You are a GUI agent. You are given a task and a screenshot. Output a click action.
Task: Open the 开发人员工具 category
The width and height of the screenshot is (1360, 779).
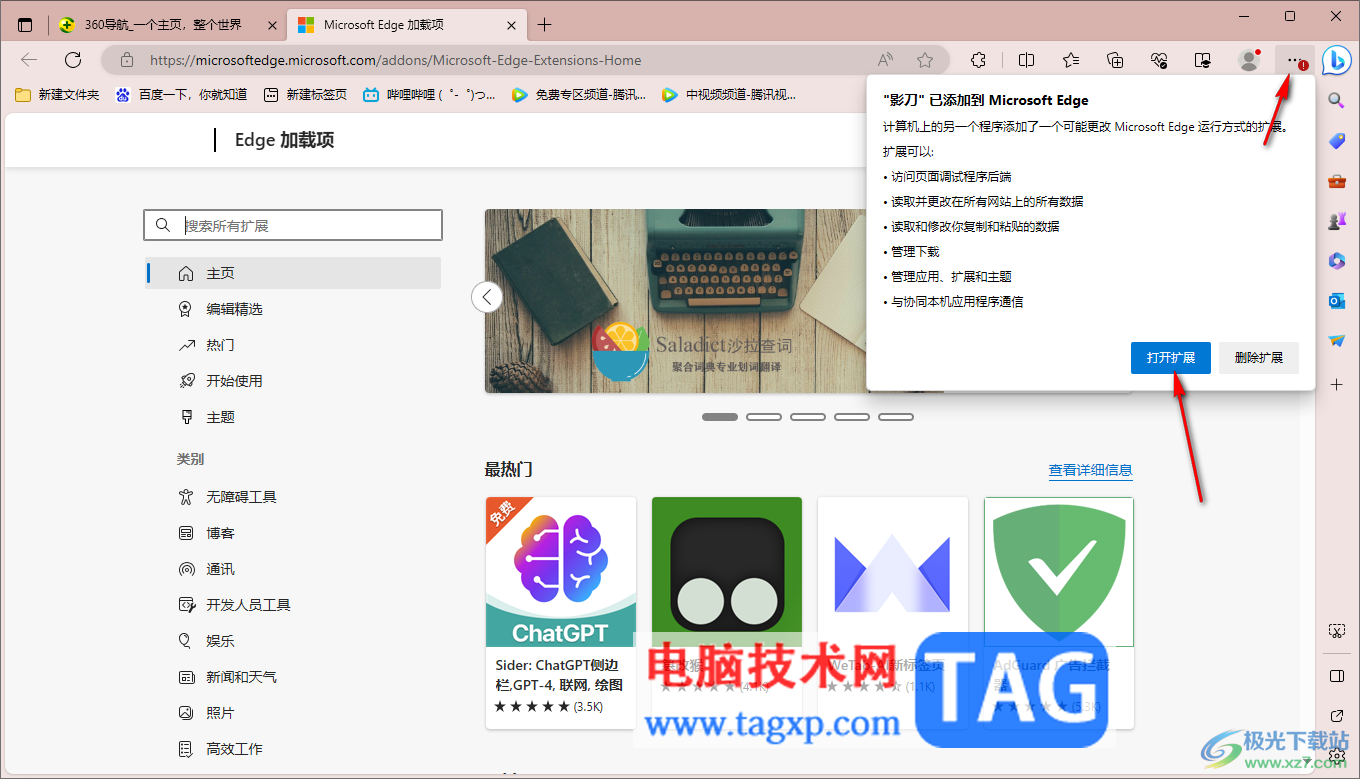tap(293, 605)
